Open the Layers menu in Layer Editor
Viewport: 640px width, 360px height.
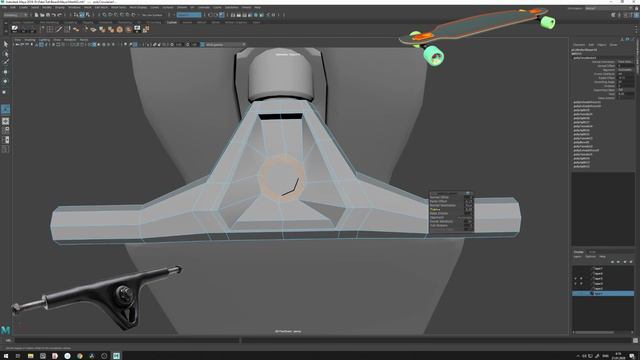[x=578, y=257]
